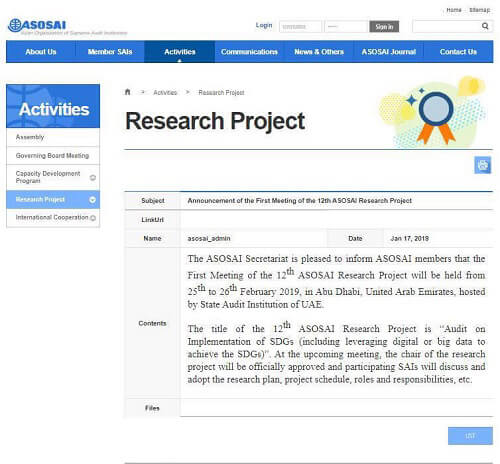
Task: Click the List button
Action: [470, 436]
